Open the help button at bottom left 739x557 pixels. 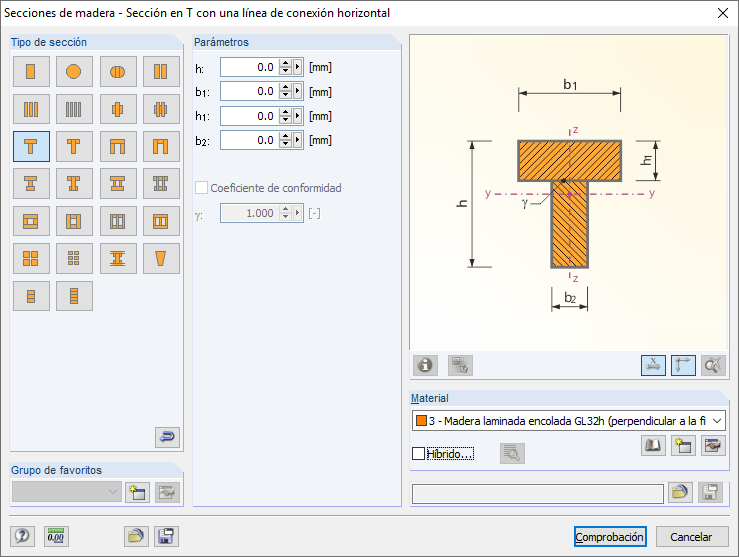[22, 536]
